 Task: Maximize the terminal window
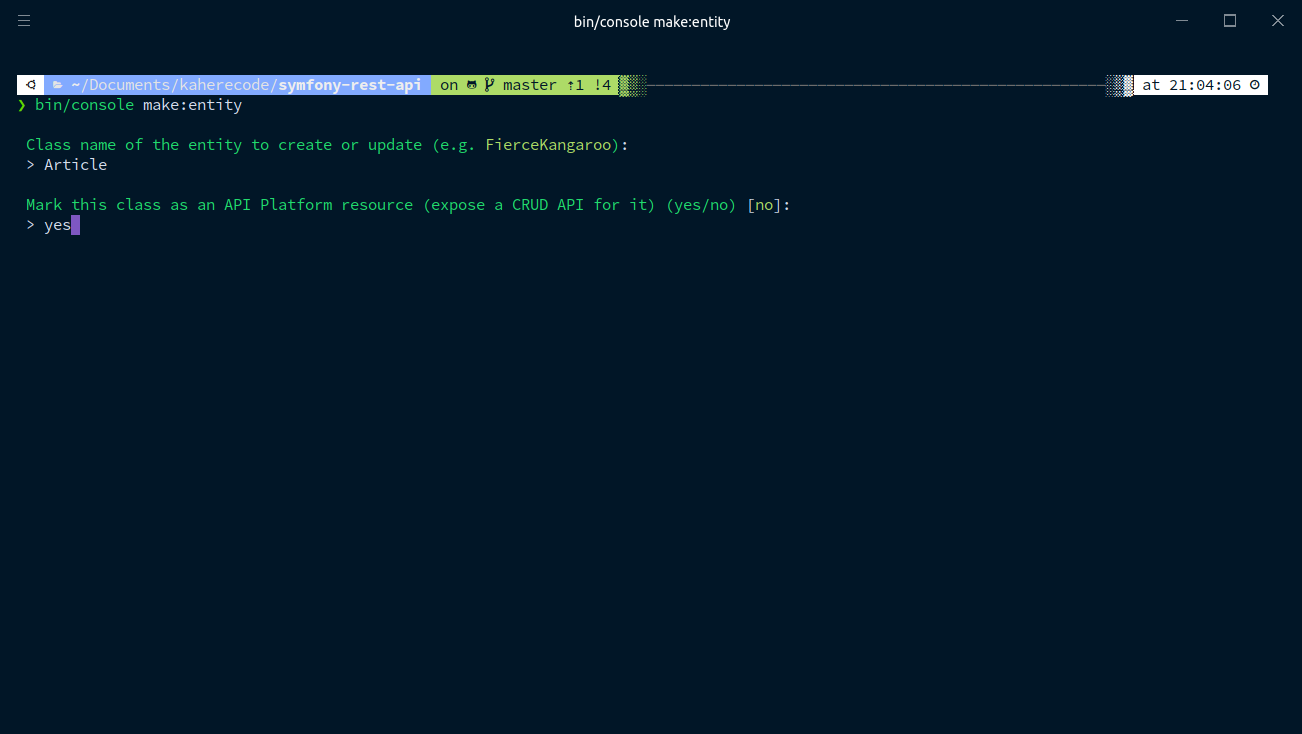[x=1230, y=21]
